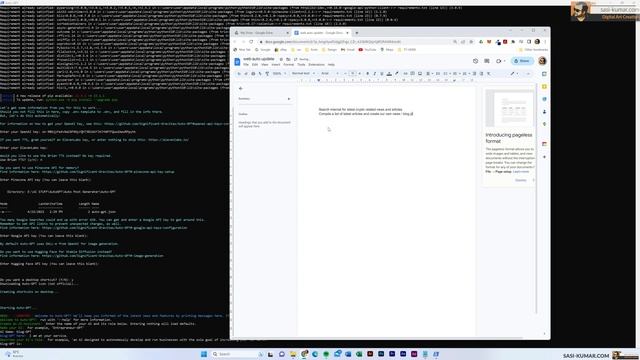Open Google Keep in the side panel
This screenshot has width=640, height=360.
point(544,87)
